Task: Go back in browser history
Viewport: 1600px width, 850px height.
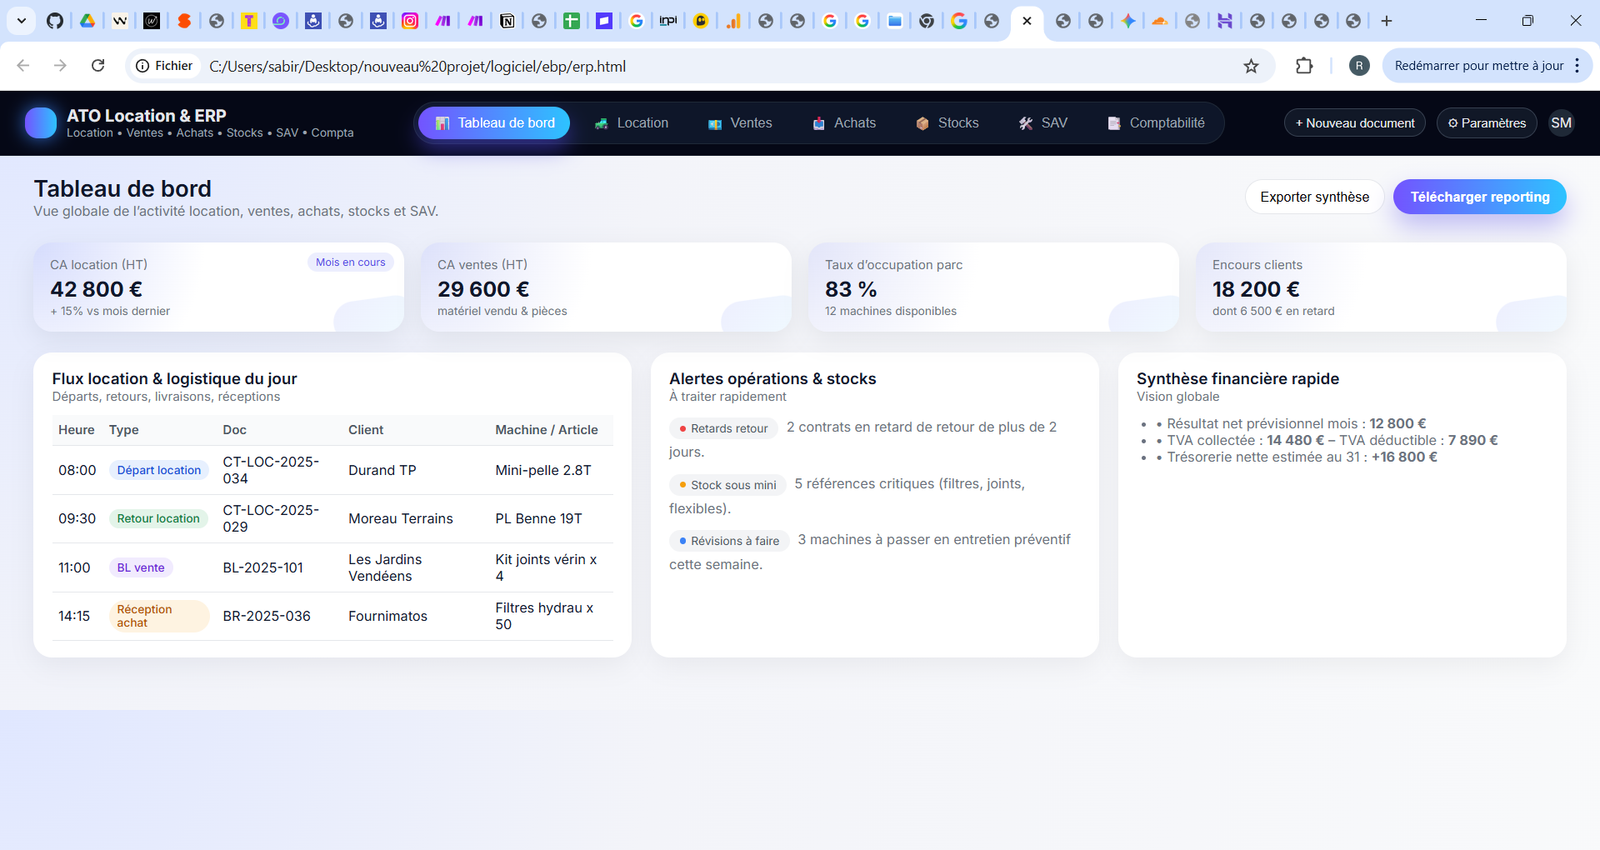Action: pyautogui.click(x=23, y=66)
